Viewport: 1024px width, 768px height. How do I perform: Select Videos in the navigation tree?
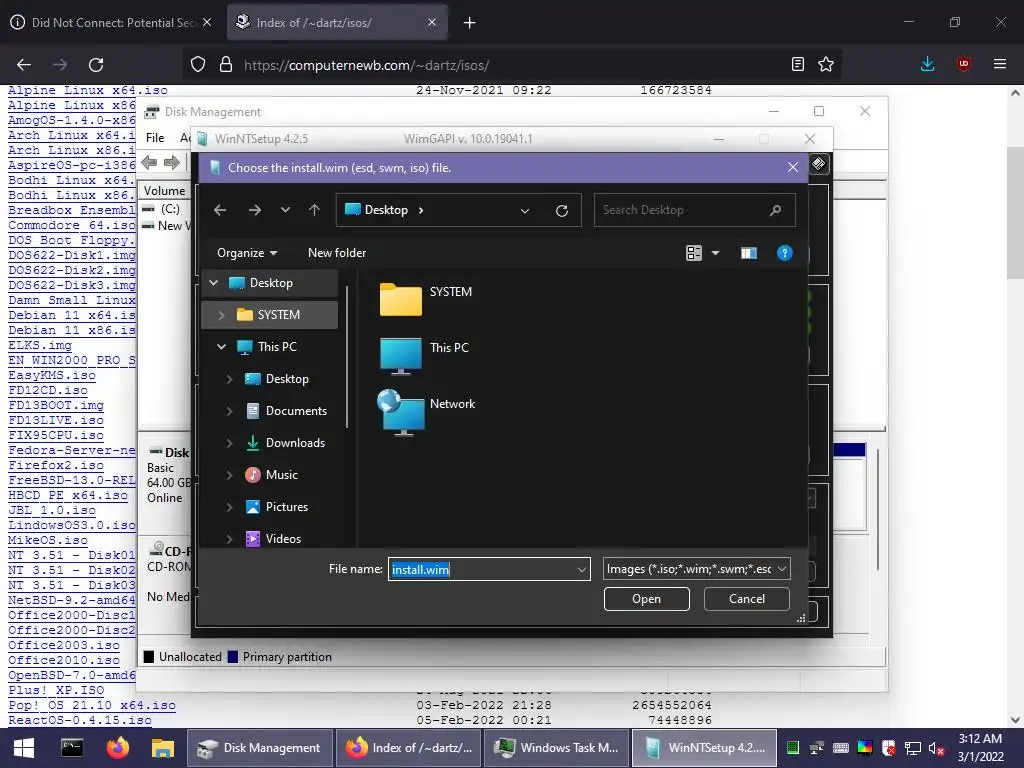(283, 539)
